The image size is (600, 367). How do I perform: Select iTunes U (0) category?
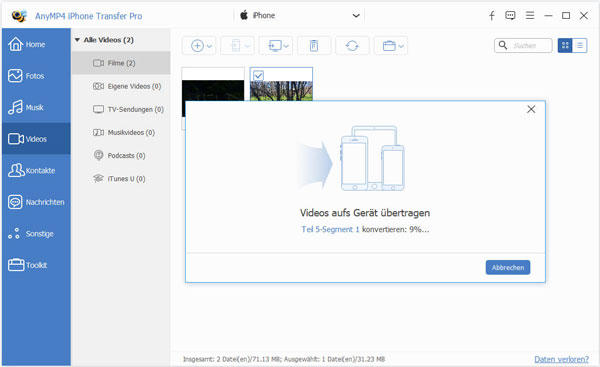(121, 178)
